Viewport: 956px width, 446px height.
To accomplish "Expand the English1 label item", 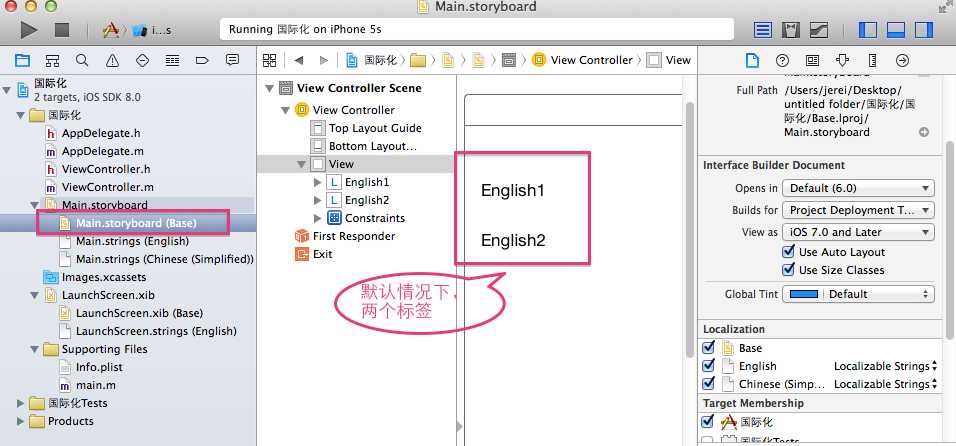I will (317, 182).
